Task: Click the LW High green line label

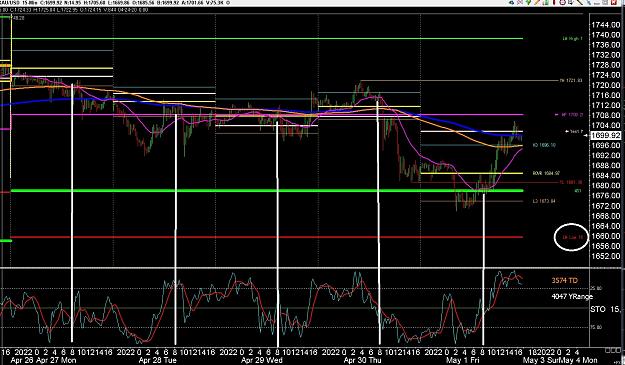Action: click(x=572, y=39)
